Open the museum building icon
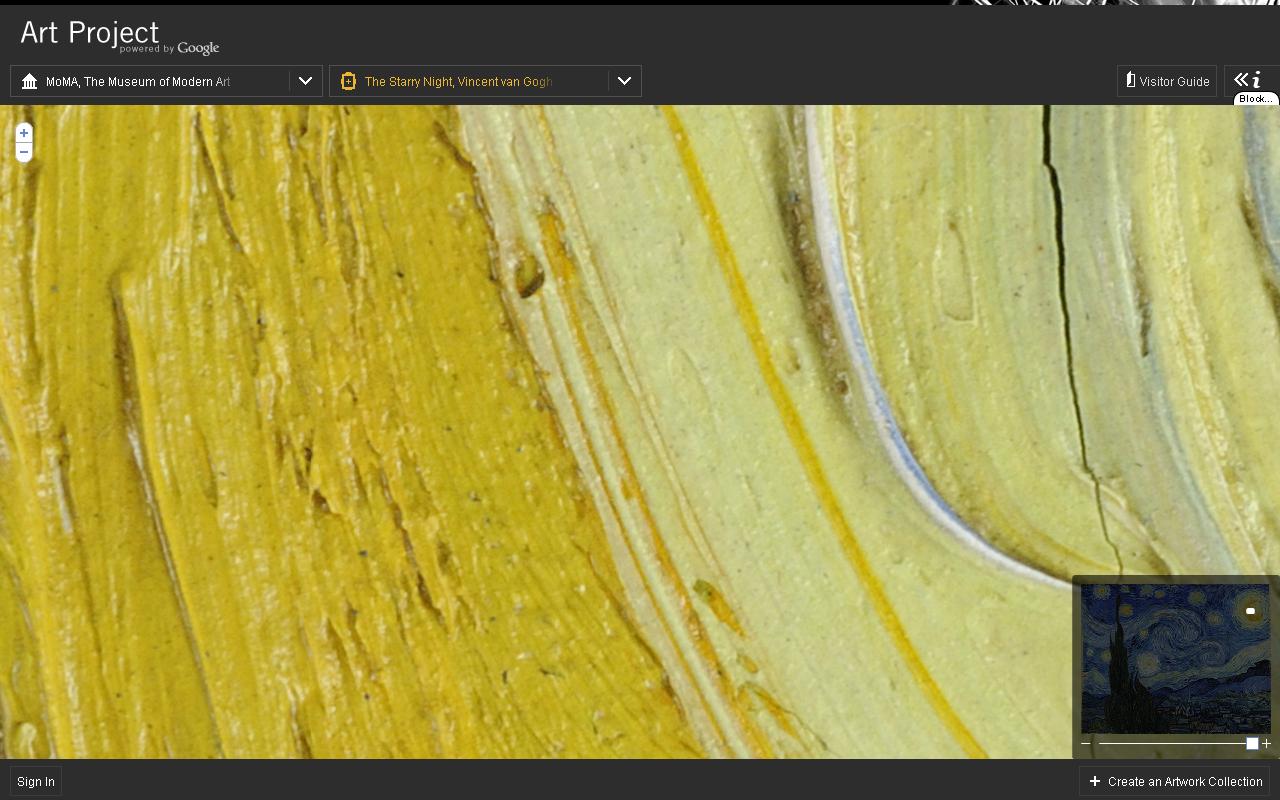 [x=29, y=81]
